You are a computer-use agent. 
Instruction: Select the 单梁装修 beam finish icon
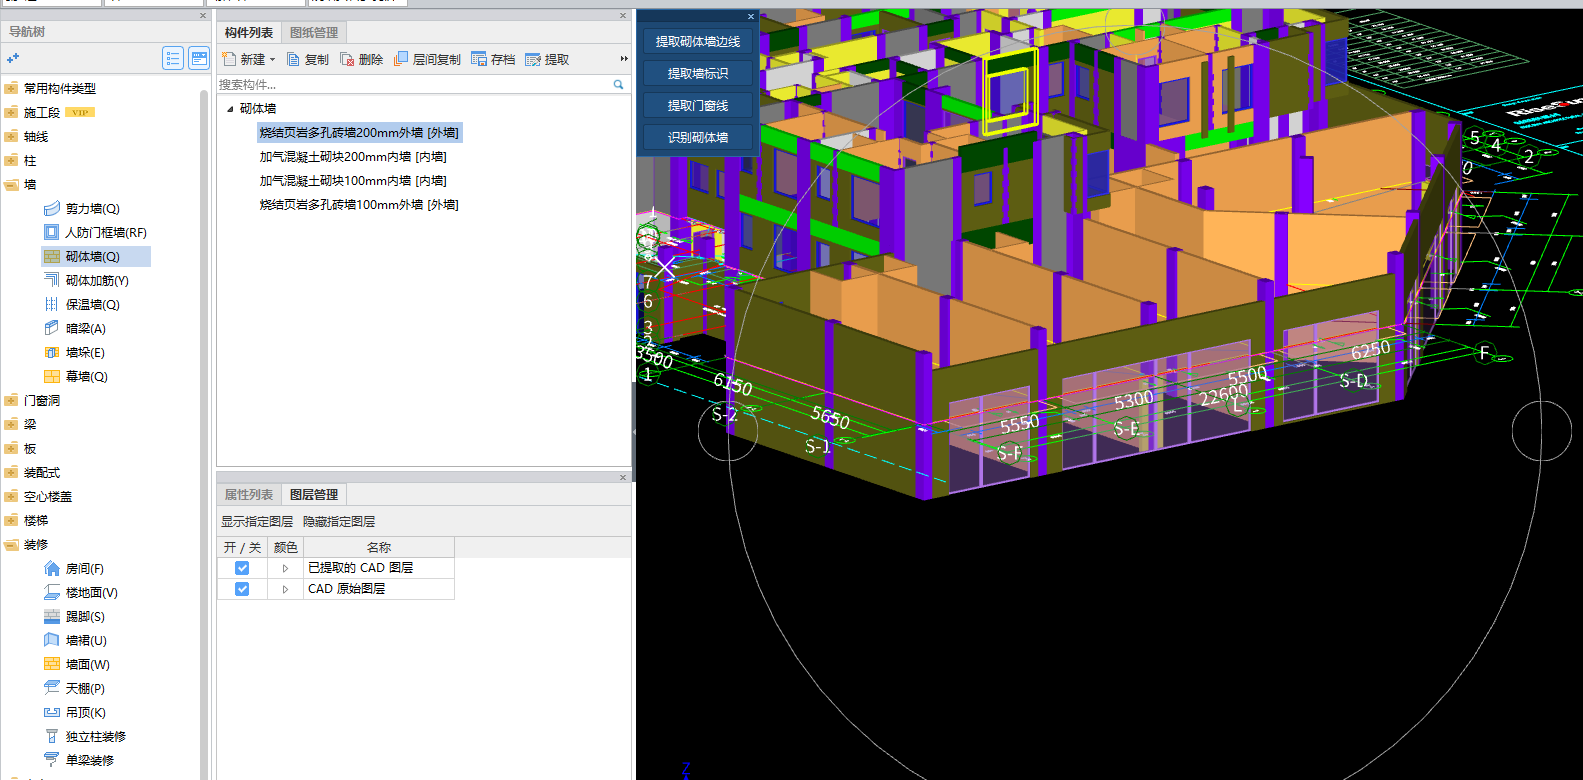pos(52,760)
